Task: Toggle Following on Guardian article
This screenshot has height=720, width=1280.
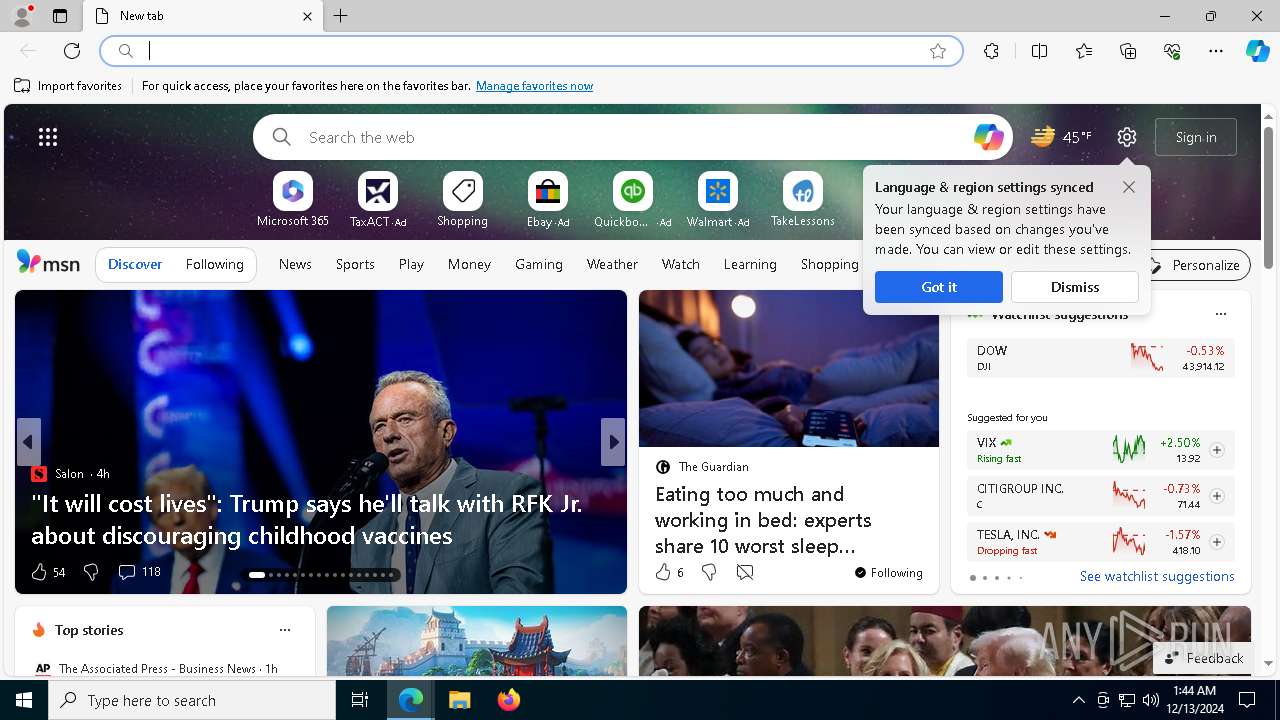Action: tap(888, 573)
